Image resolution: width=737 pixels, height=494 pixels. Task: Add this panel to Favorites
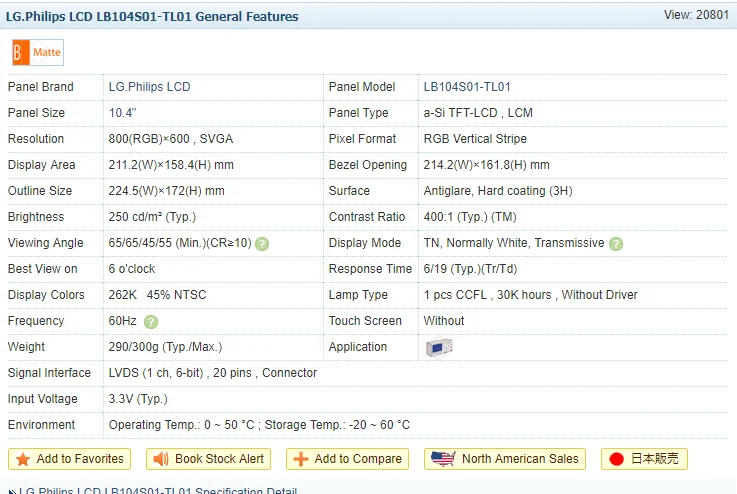[x=70, y=459]
